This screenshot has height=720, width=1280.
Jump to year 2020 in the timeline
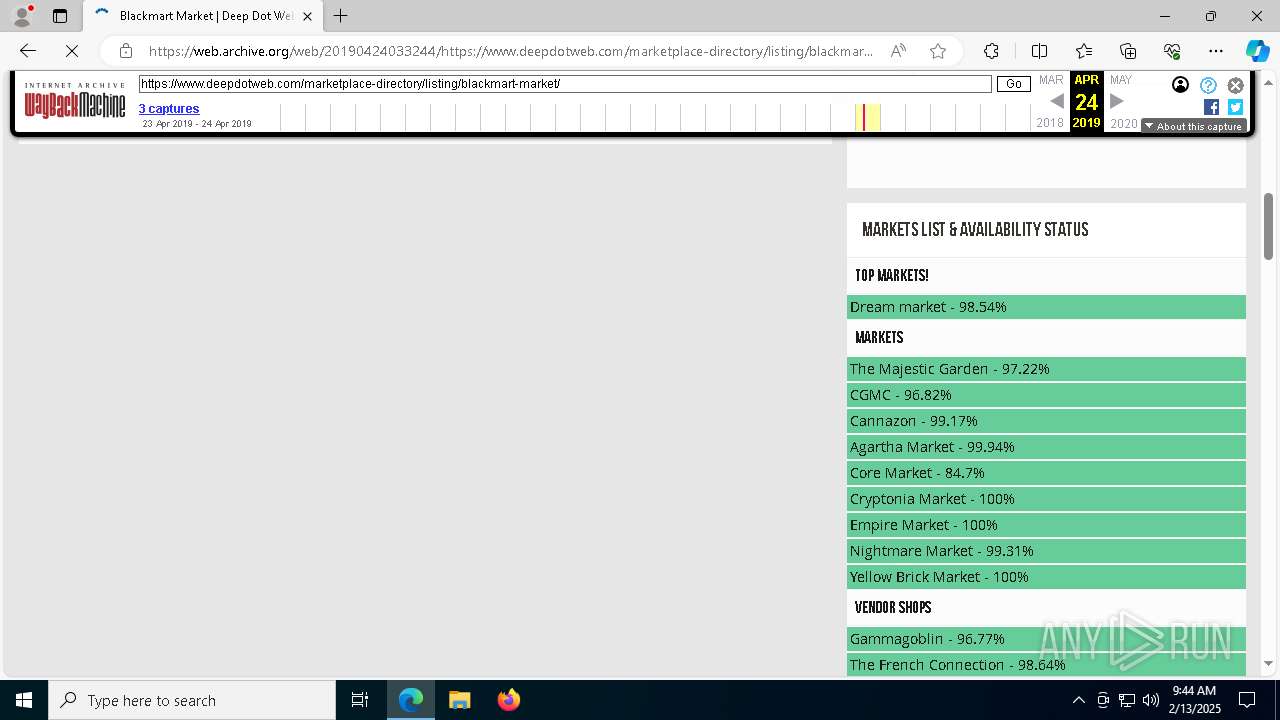pos(1124,123)
